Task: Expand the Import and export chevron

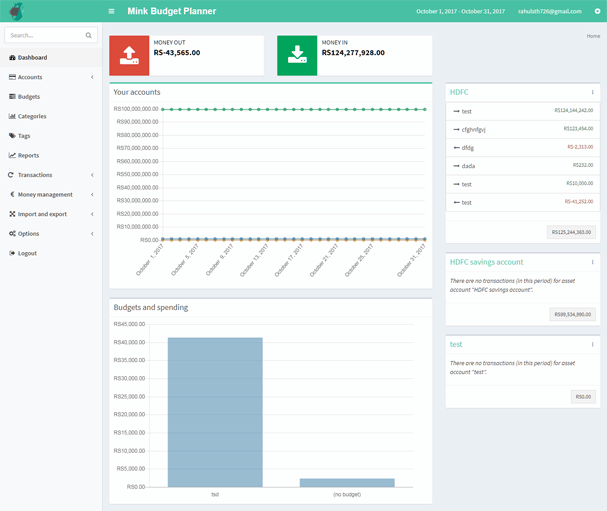Action: click(x=92, y=214)
